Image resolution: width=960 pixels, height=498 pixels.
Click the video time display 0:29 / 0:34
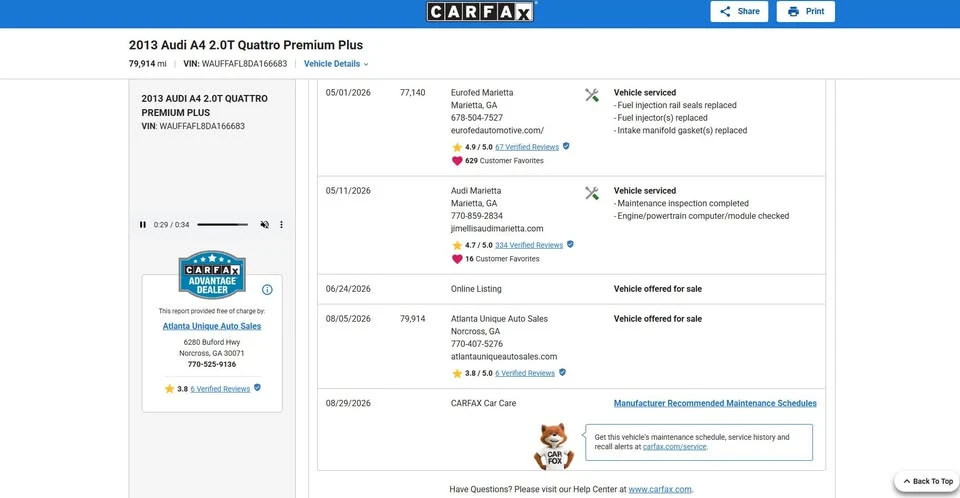171,225
